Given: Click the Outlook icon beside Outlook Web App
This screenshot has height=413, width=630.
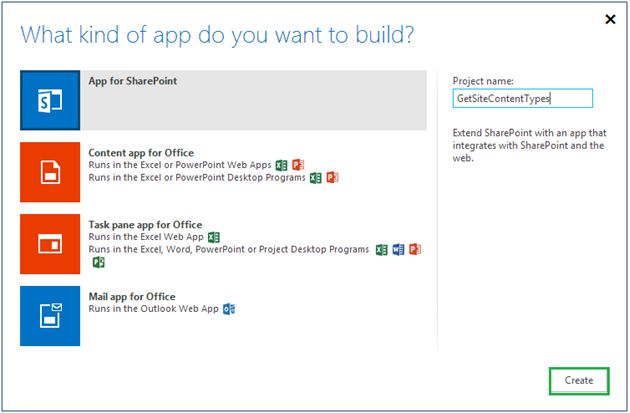Looking at the screenshot, I should (x=229, y=310).
